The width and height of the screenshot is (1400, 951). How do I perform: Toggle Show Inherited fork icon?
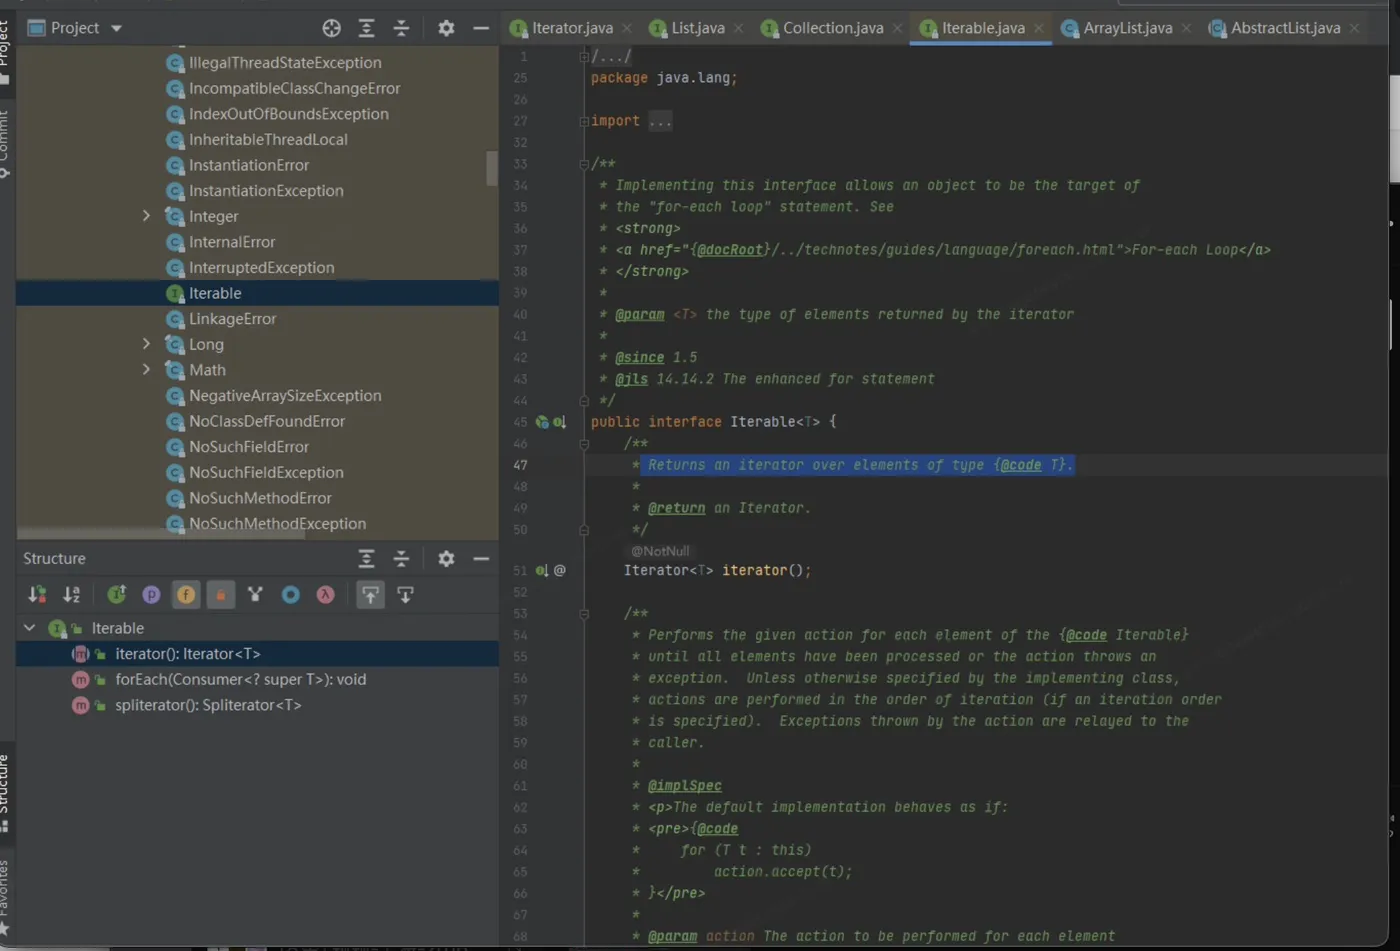click(x=255, y=595)
